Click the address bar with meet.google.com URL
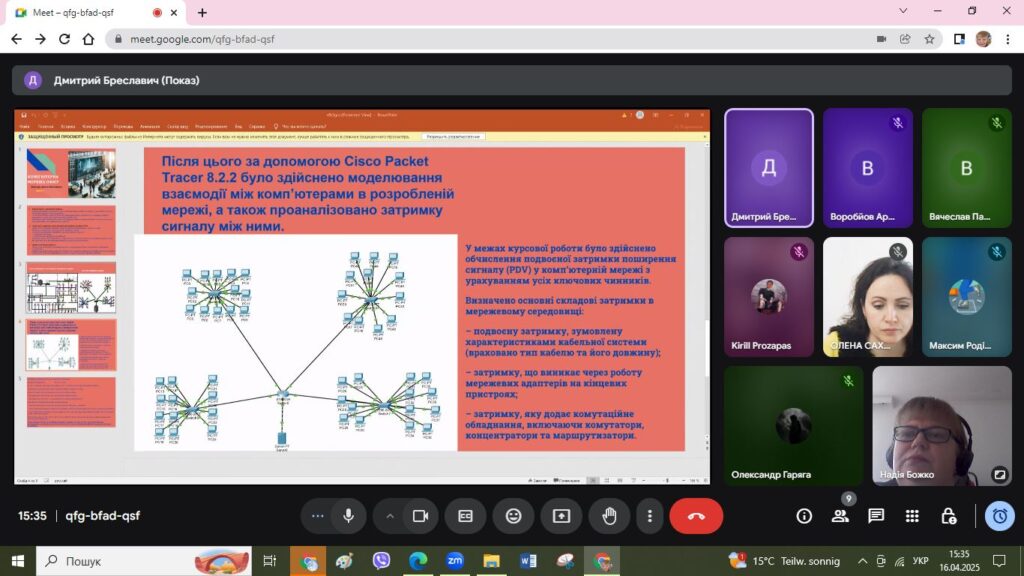 coord(524,39)
